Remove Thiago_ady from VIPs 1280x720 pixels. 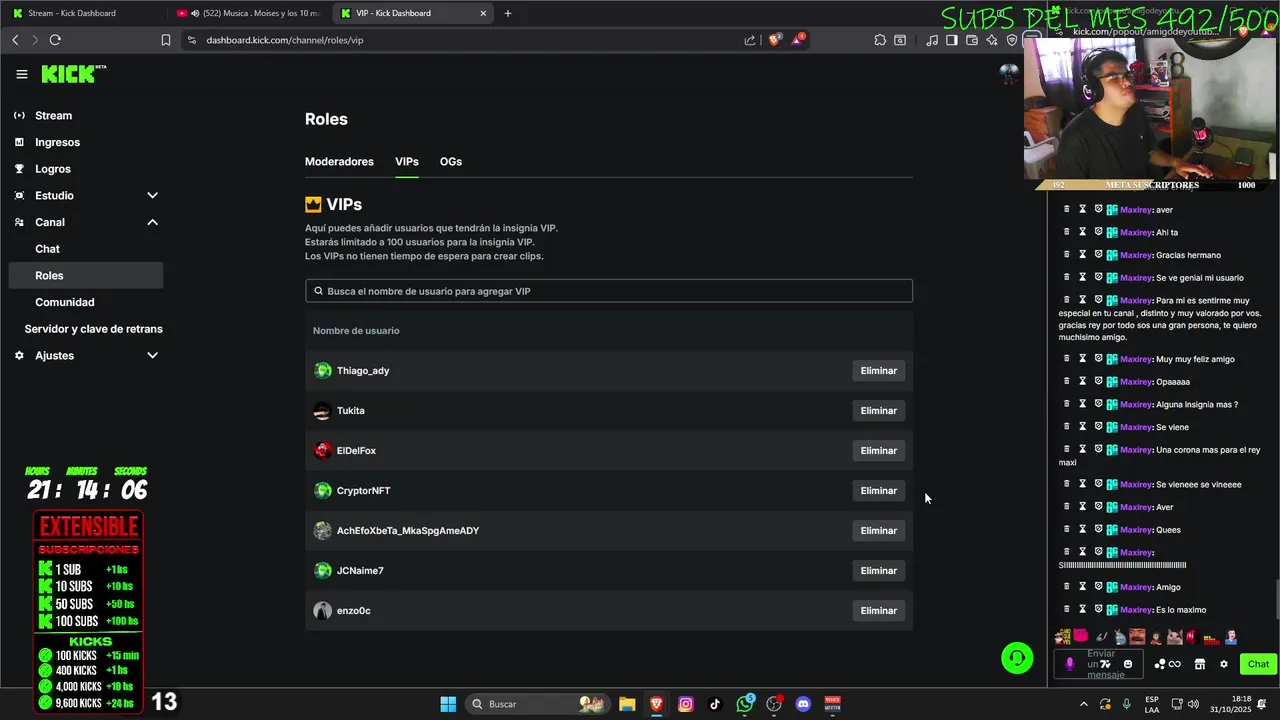pyautogui.click(x=878, y=371)
